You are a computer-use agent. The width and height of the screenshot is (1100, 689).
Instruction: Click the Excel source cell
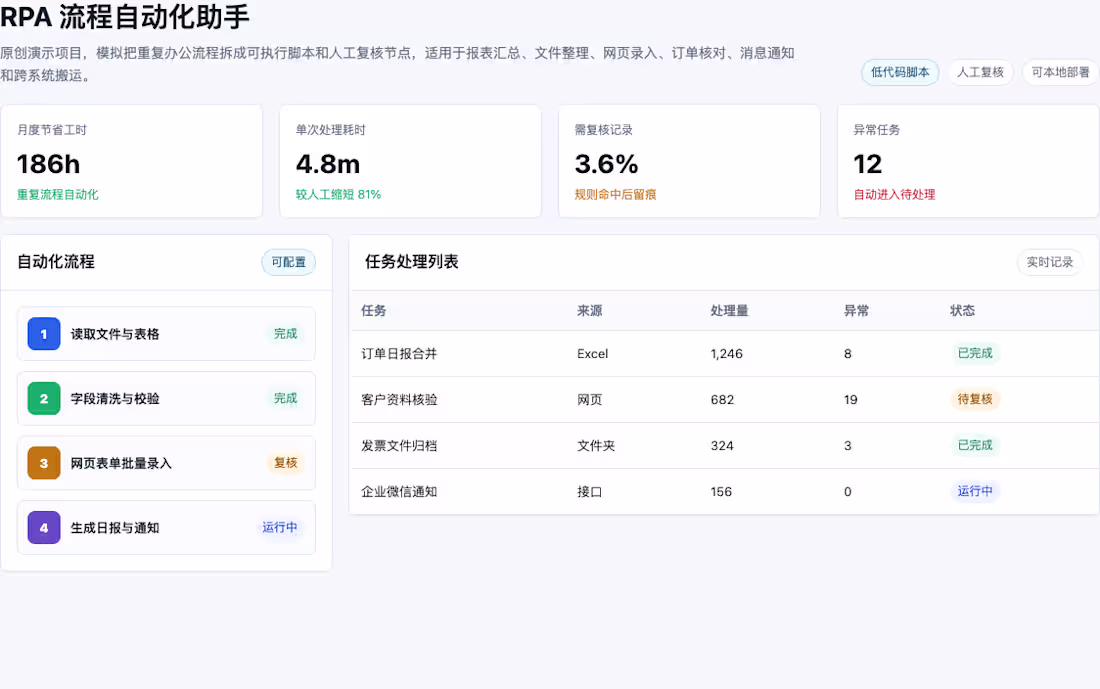(x=592, y=354)
